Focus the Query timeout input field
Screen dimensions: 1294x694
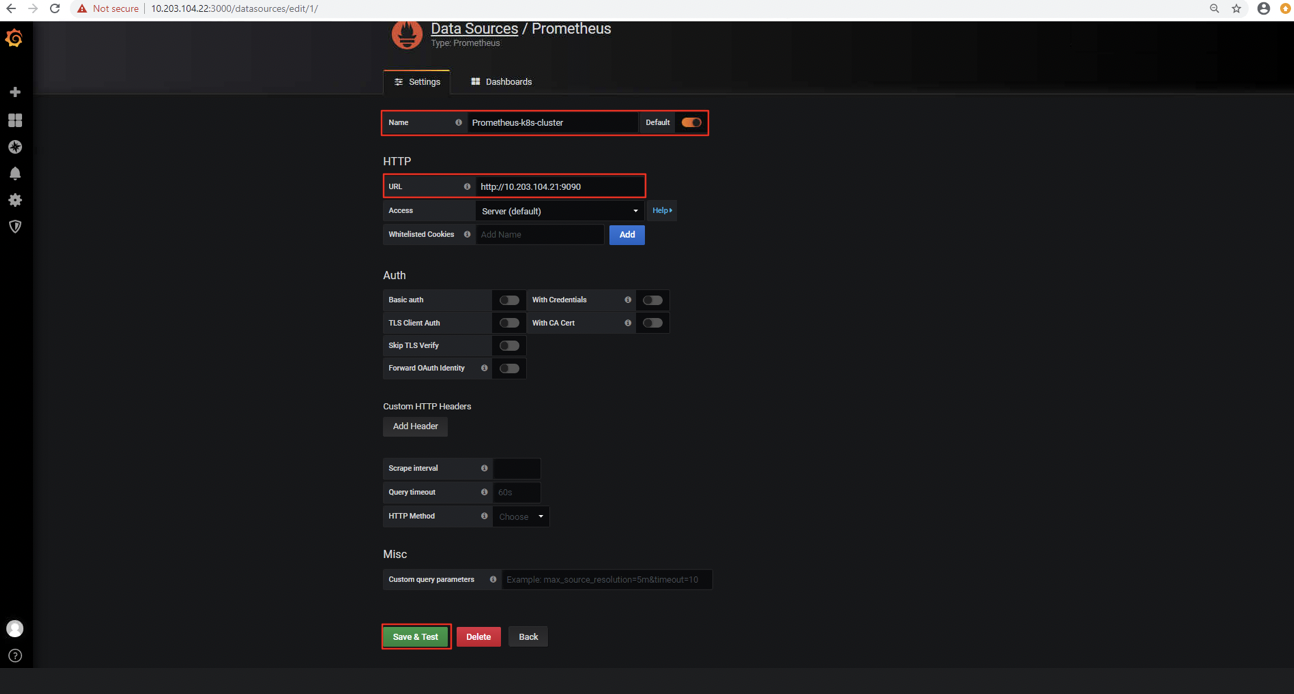click(x=517, y=492)
